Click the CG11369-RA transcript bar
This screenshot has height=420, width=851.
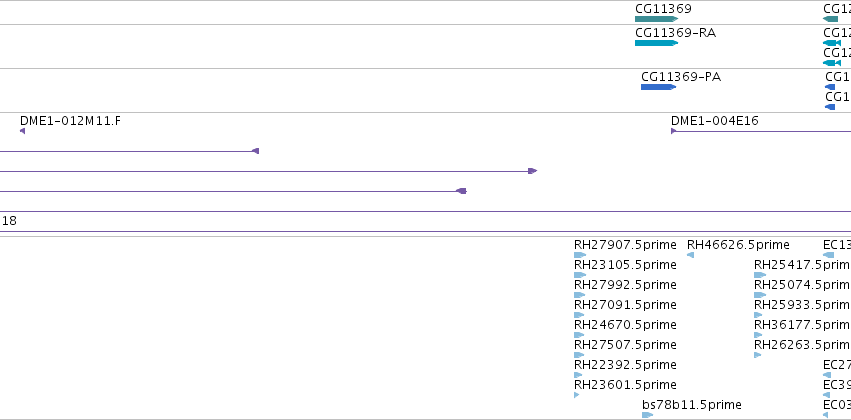[x=656, y=43]
